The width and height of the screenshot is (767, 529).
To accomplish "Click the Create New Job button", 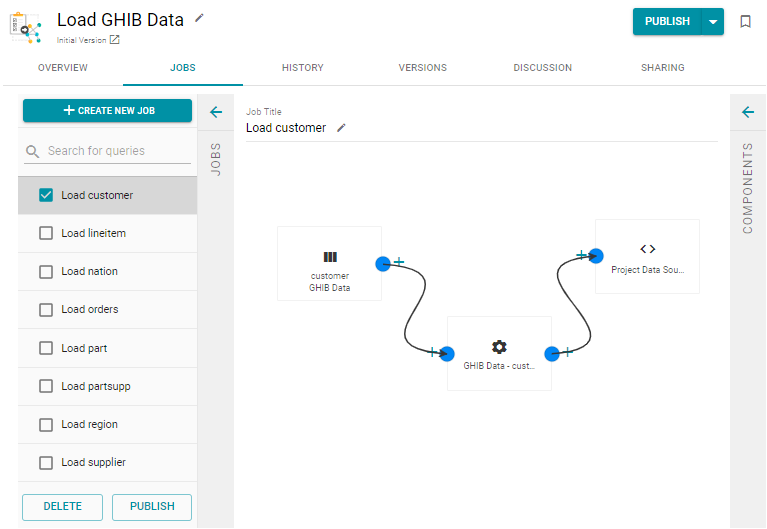I will [x=108, y=110].
